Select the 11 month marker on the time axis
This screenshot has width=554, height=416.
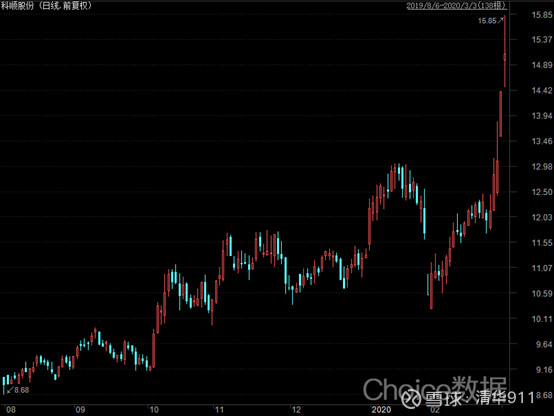(x=219, y=410)
